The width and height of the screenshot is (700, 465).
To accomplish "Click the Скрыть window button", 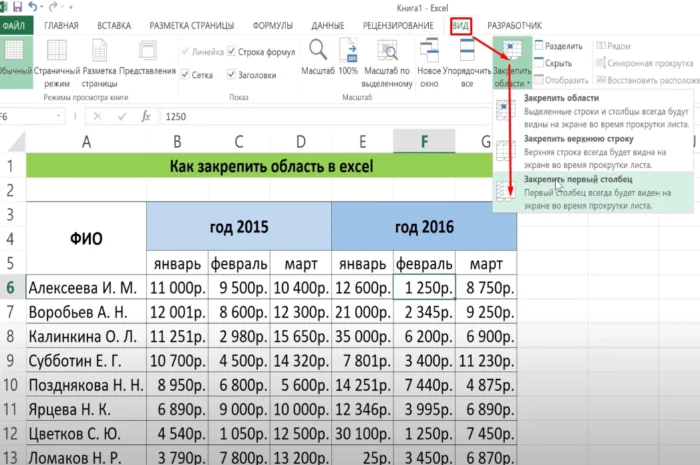I will point(552,63).
